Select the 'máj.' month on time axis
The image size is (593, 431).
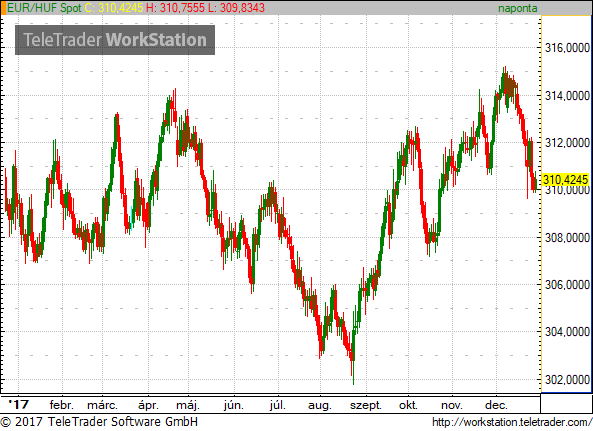[x=188, y=405]
